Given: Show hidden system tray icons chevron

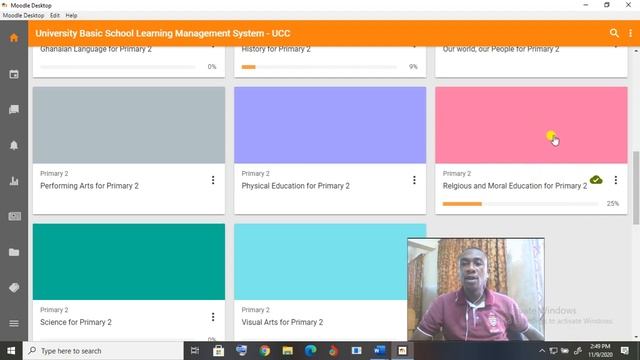Looking at the screenshot, I should 542,351.
